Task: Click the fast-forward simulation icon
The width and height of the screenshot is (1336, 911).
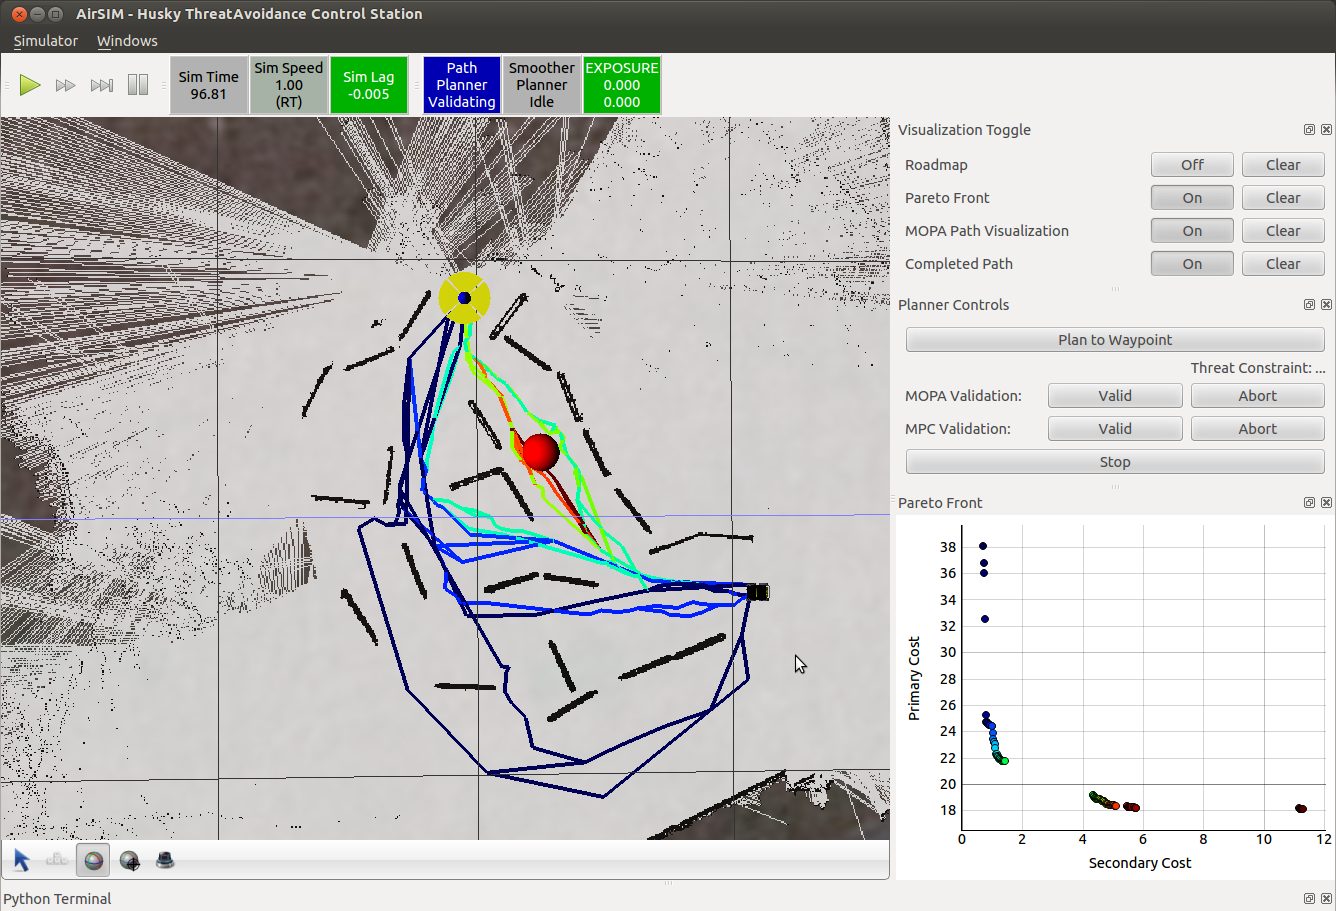Action: point(65,86)
